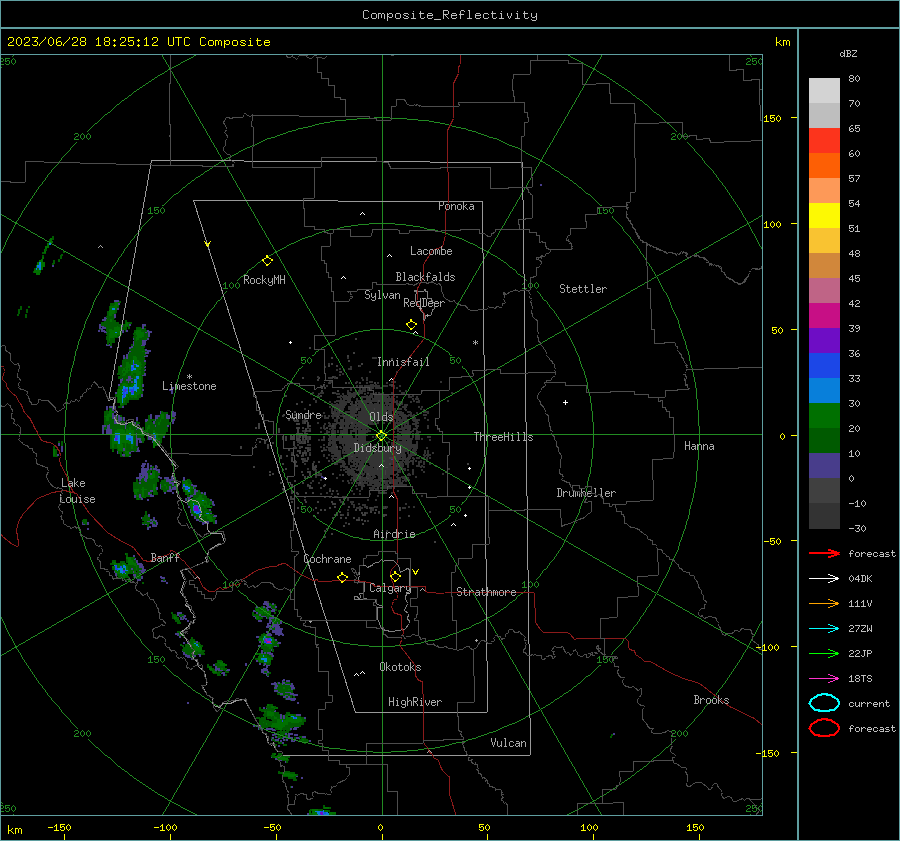Click the Olds city label
The width and height of the screenshot is (900, 841).
point(381,417)
